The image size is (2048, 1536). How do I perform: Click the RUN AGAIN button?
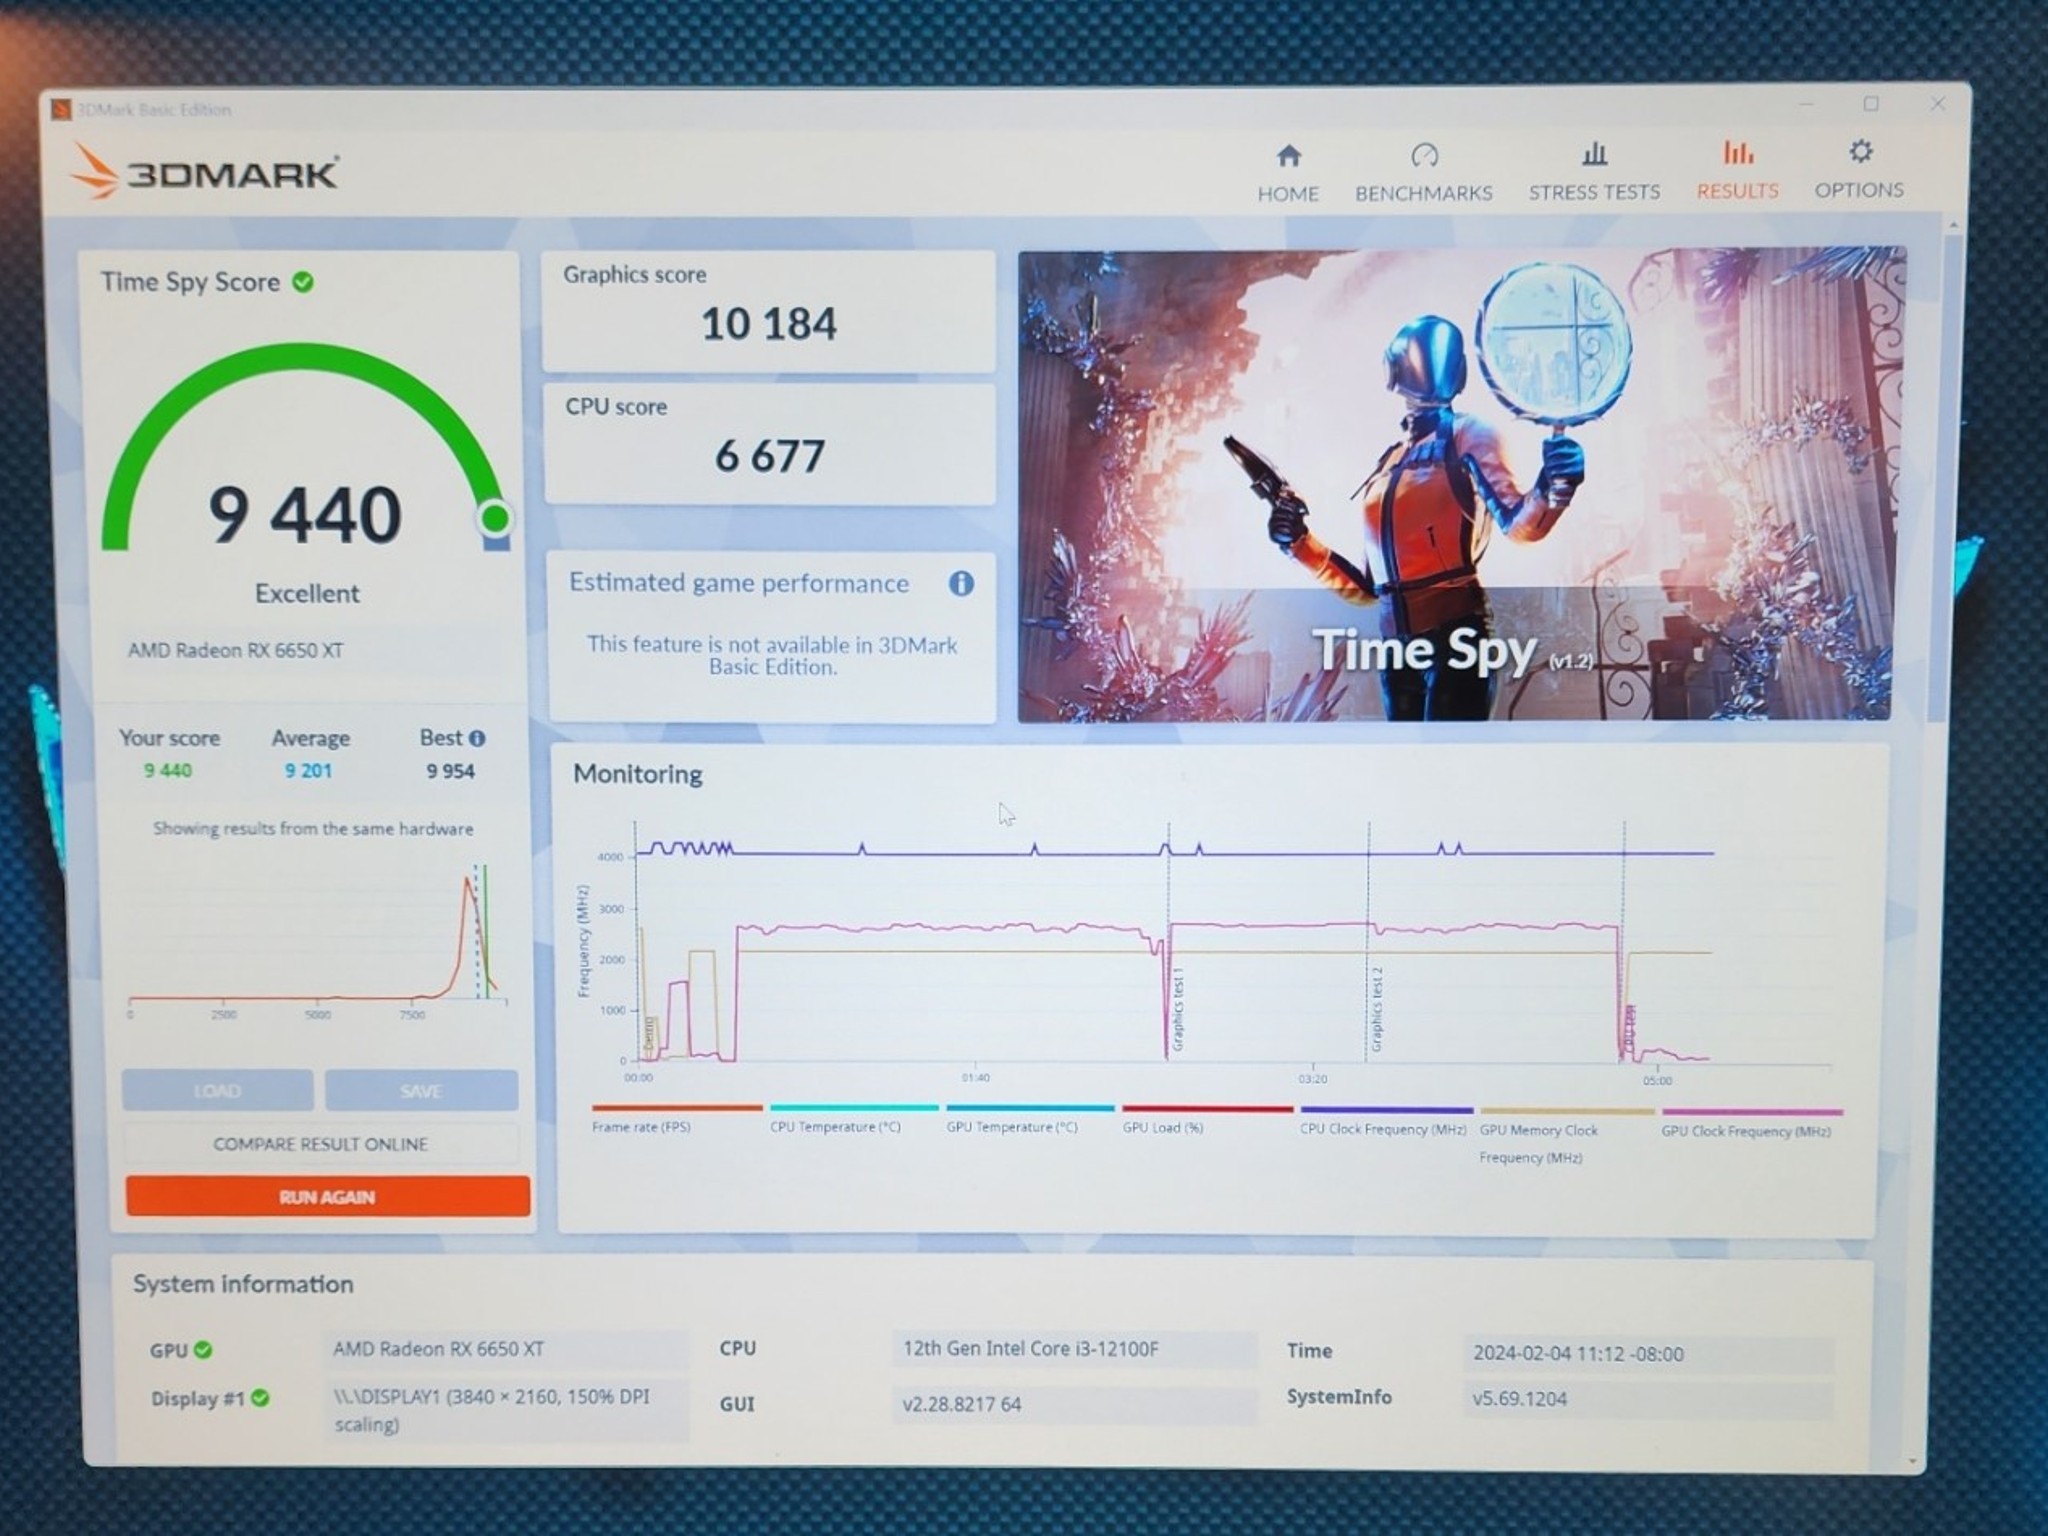tap(327, 1197)
